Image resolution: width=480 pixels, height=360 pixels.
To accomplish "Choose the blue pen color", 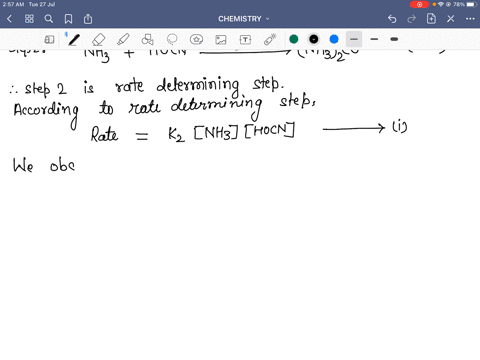I will tap(334, 39).
